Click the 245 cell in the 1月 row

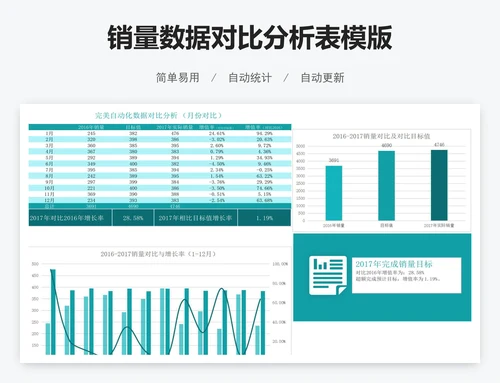pyautogui.click(x=91, y=133)
